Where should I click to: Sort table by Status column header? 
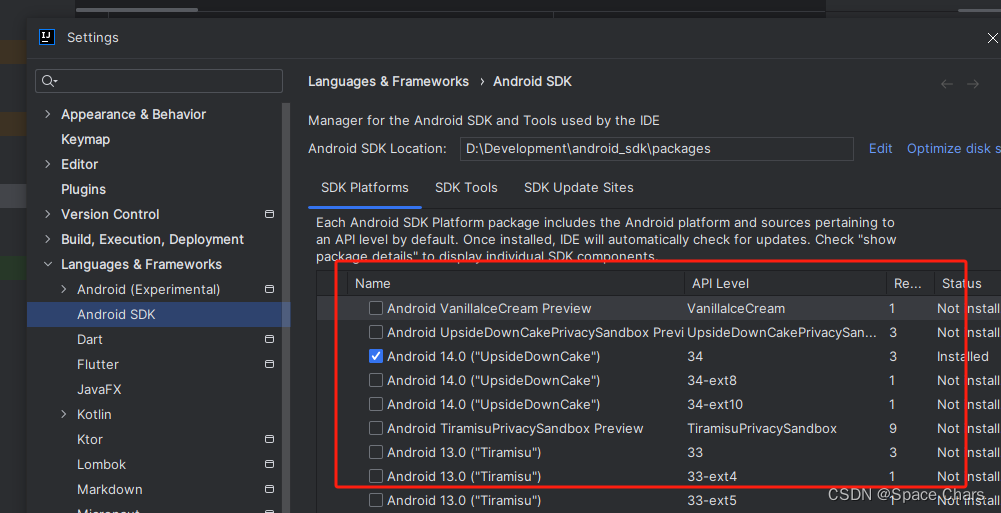tap(967, 283)
